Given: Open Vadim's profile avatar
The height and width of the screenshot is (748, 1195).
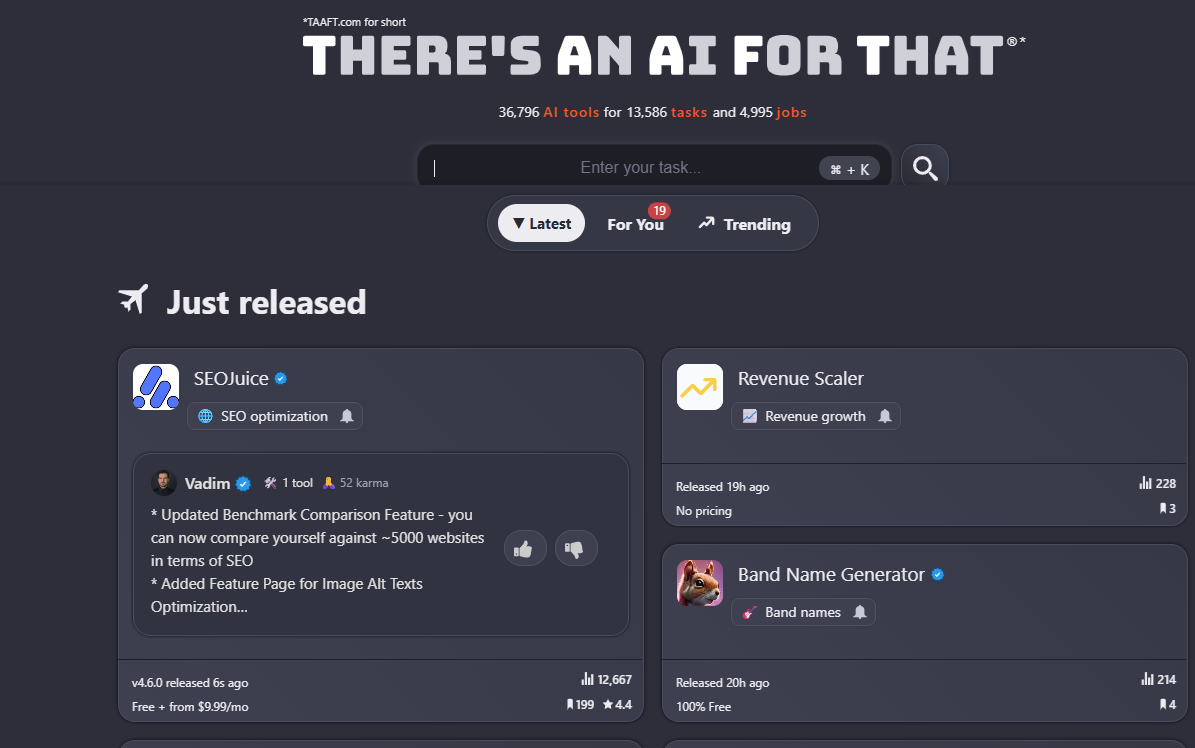Looking at the screenshot, I should 163,483.
